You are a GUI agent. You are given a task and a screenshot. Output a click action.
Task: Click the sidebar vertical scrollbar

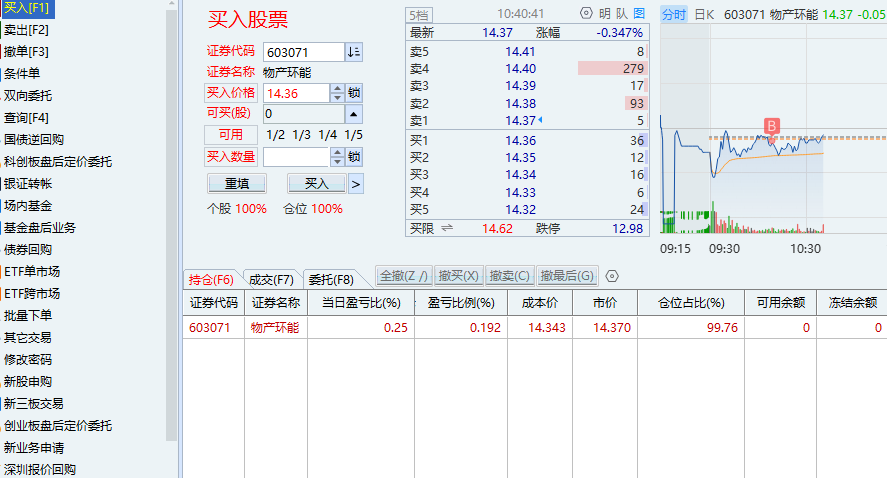[172, 226]
